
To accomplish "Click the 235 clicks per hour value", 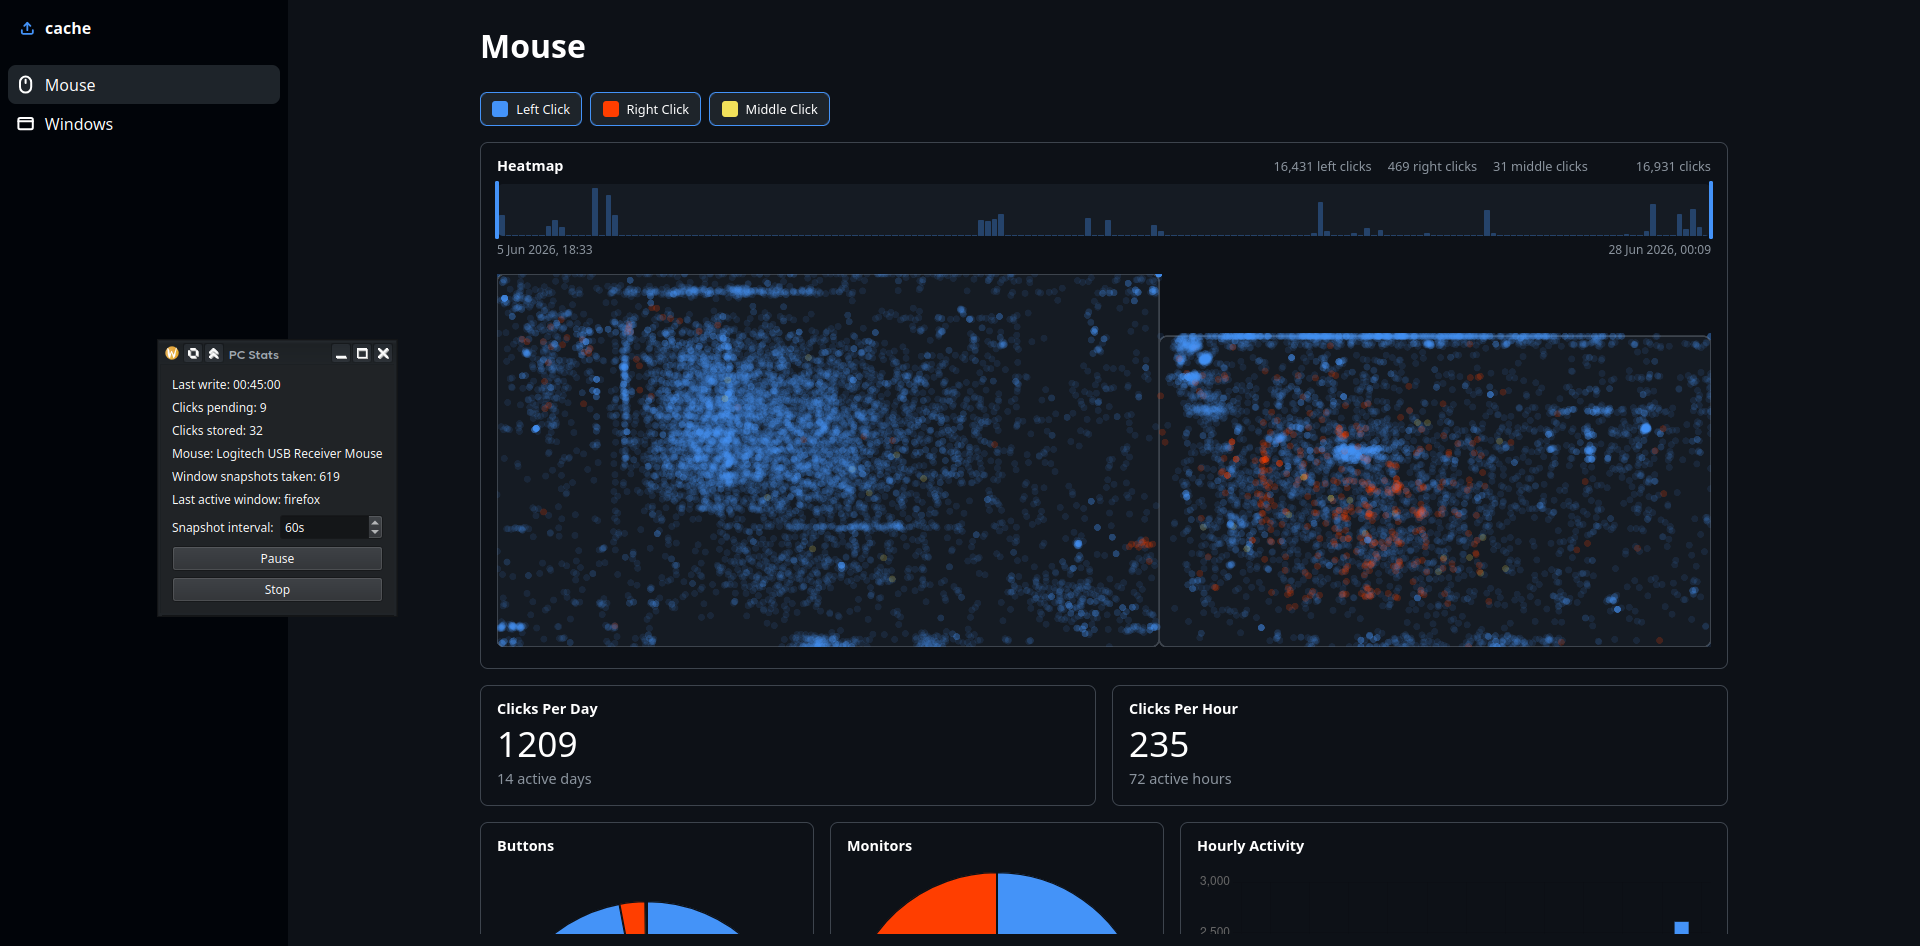I will coord(1159,745).
